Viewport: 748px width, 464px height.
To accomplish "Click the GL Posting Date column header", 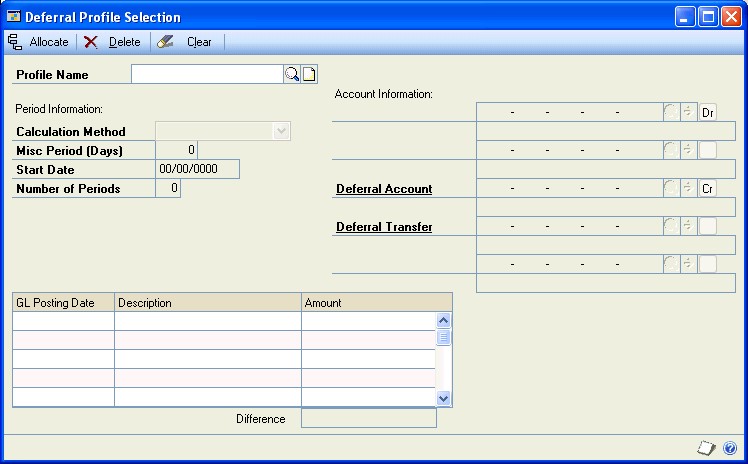I will pyautogui.click(x=63, y=303).
